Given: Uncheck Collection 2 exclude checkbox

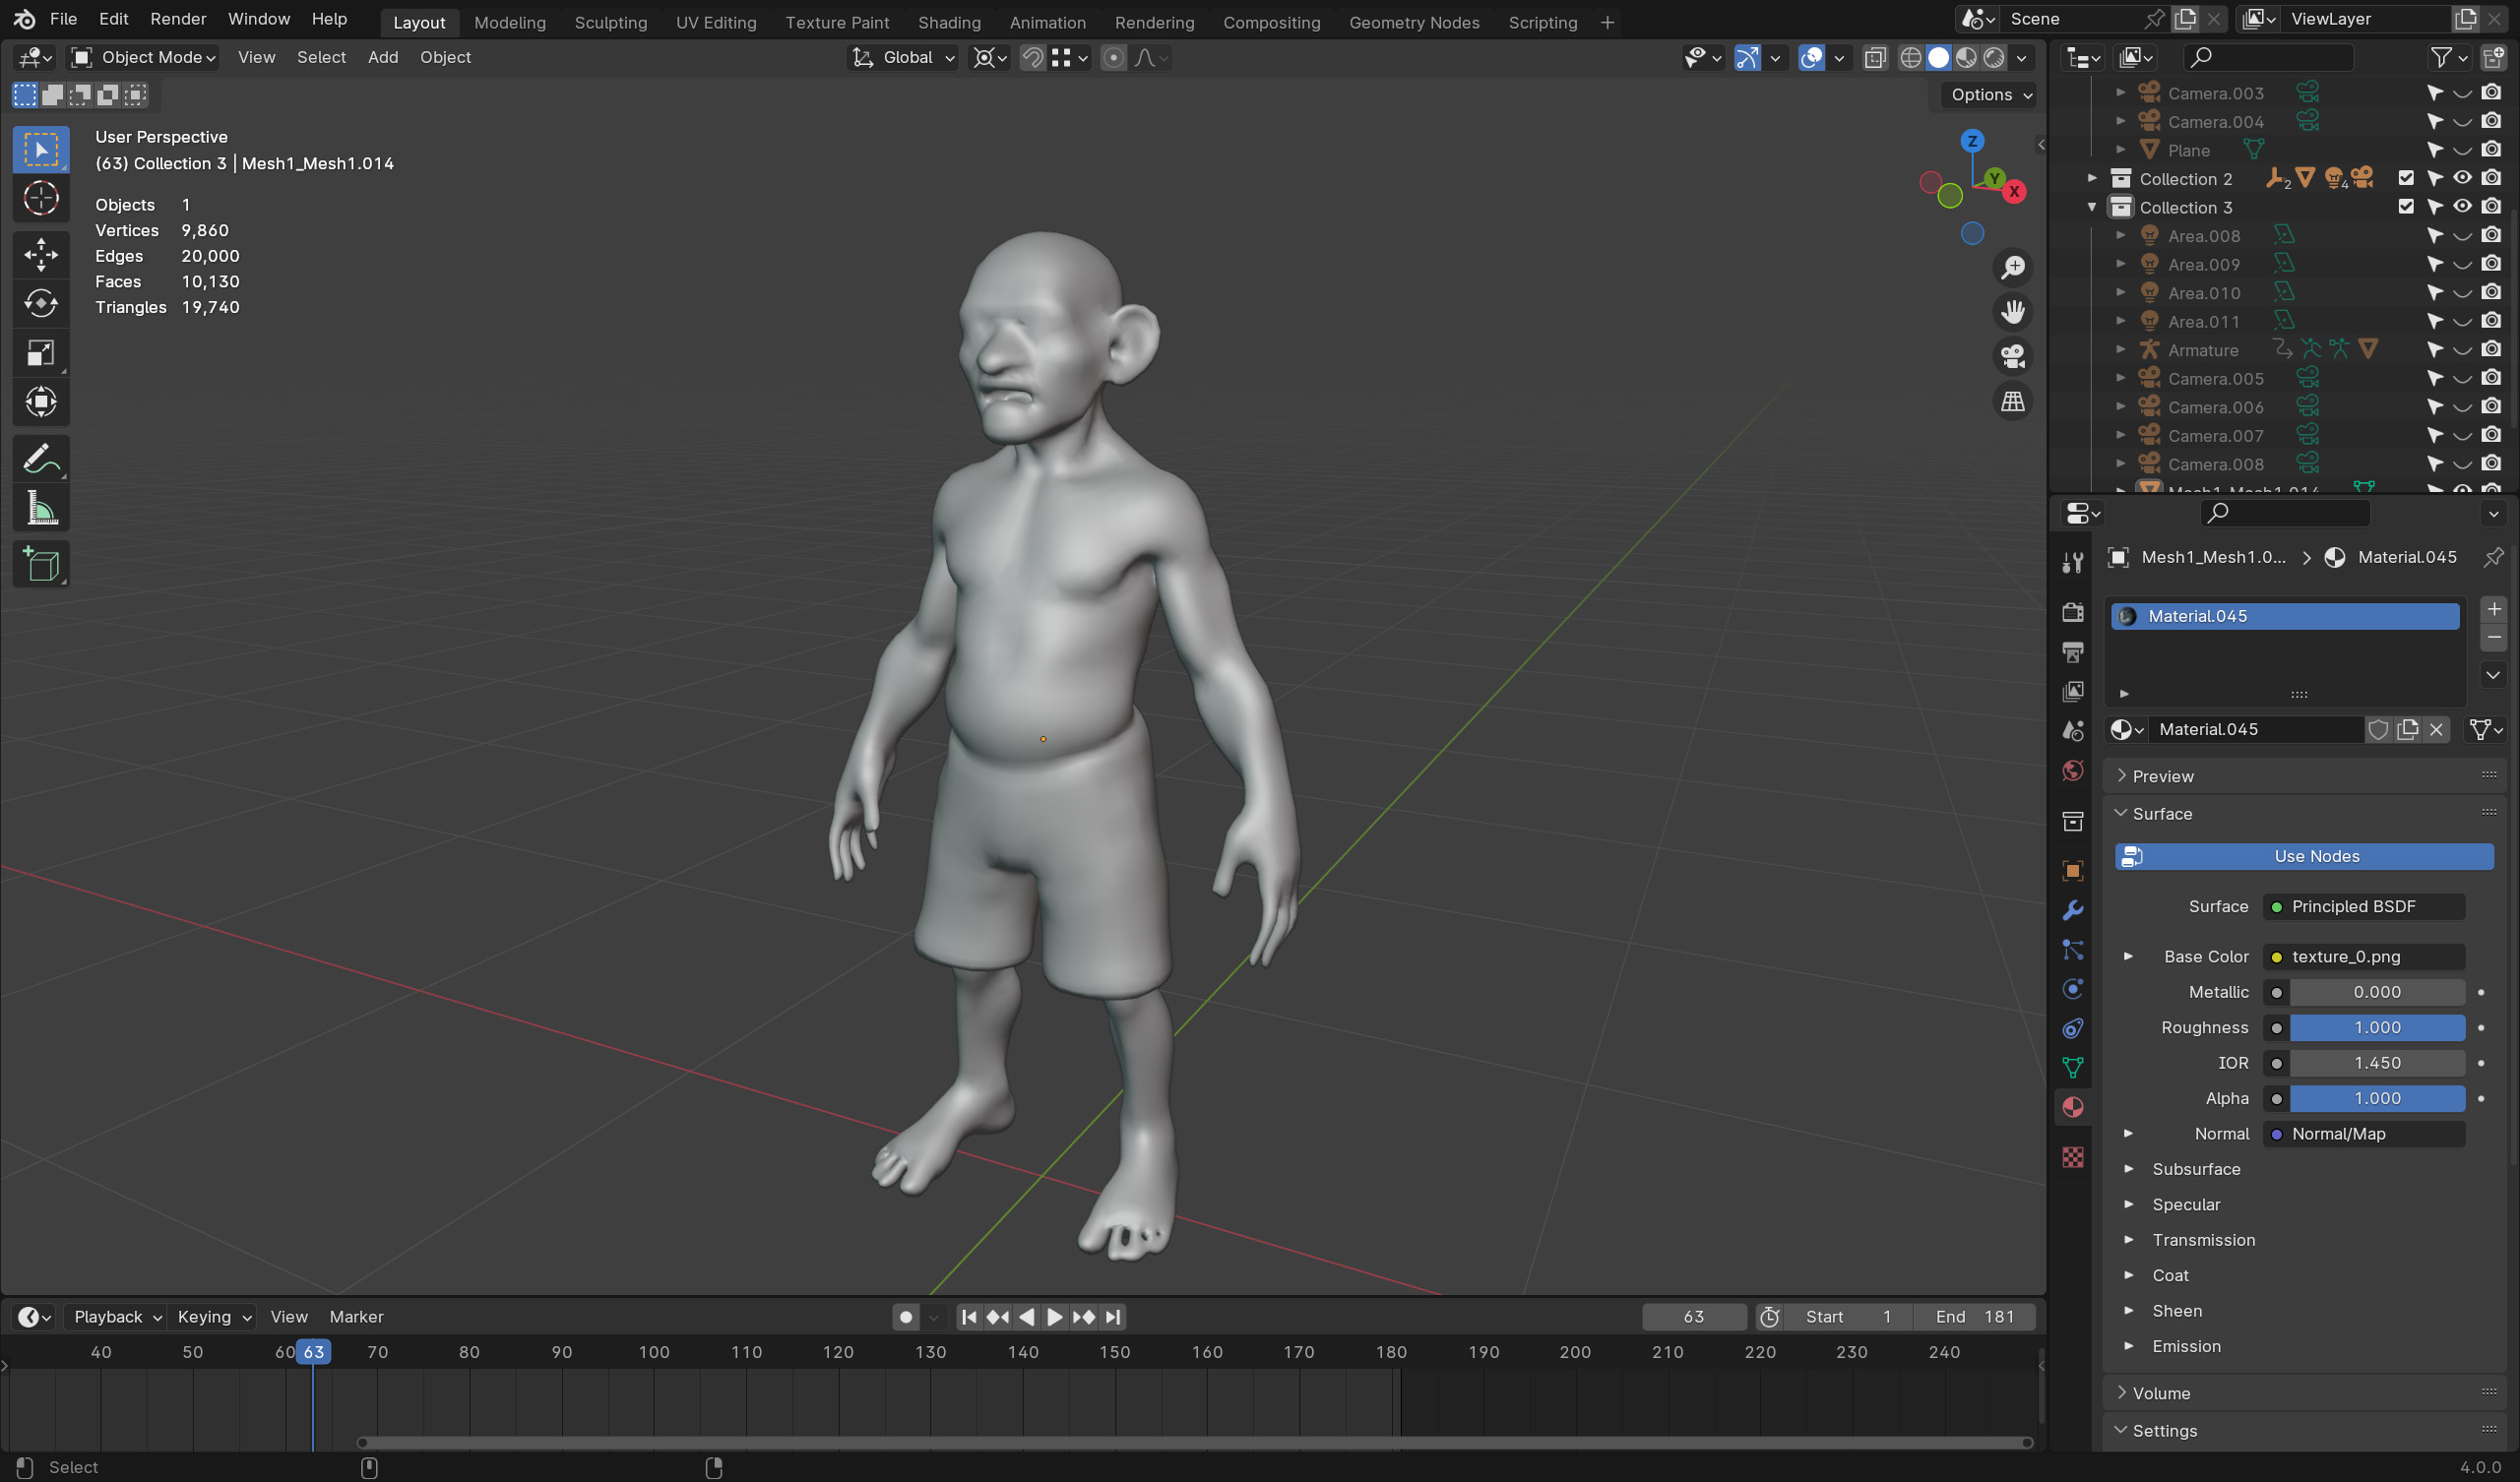Looking at the screenshot, I should 2406,178.
